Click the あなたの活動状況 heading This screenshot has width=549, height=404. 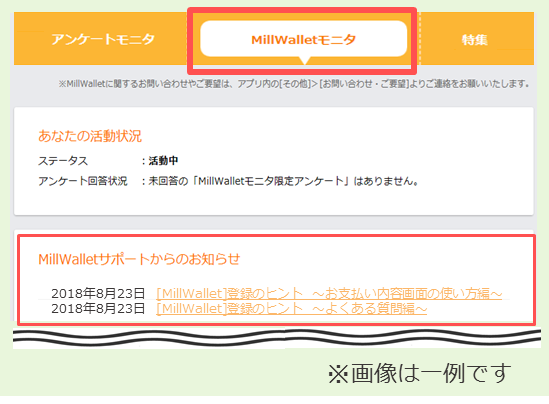90,136
